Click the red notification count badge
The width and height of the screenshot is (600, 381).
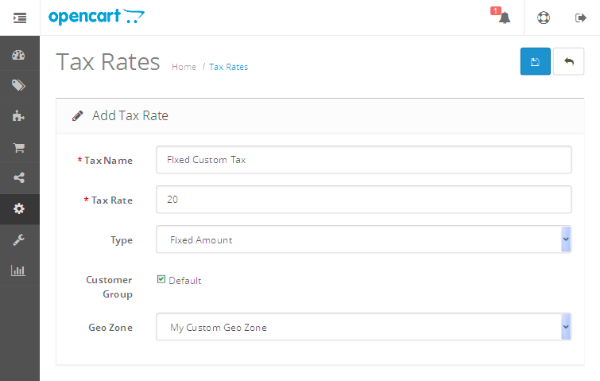click(496, 11)
